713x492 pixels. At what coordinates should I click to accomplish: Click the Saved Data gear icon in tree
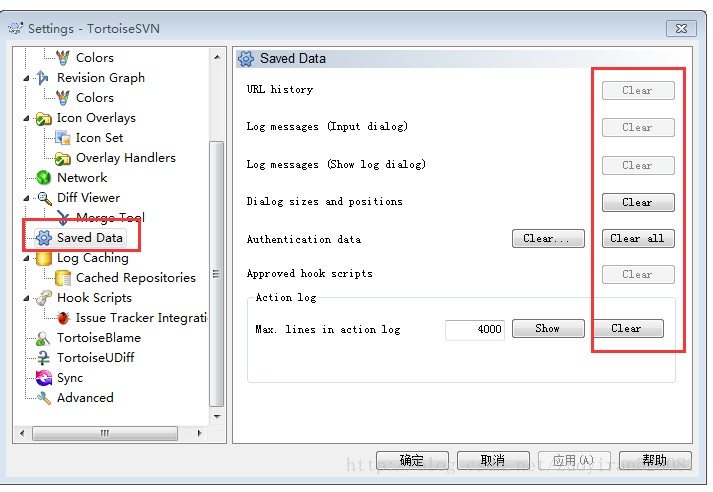tap(44, 237)
